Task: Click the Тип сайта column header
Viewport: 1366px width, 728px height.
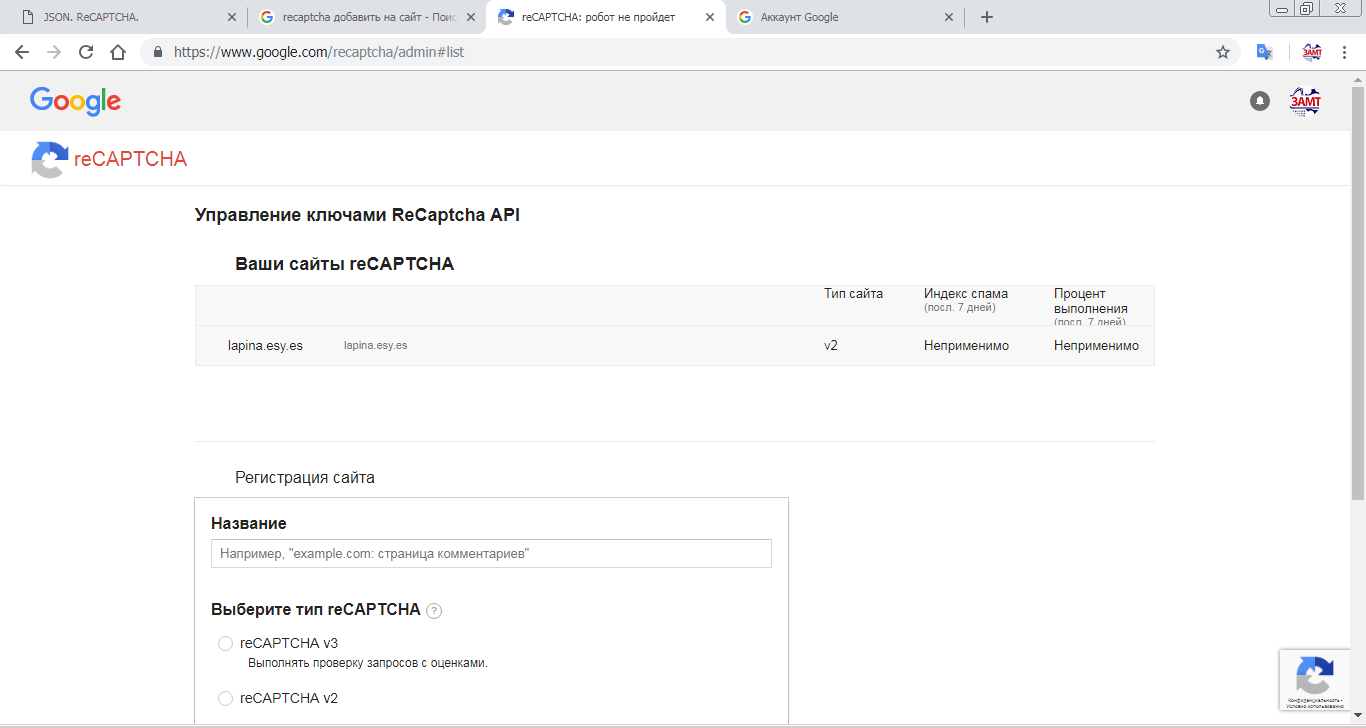Action: click(x=853, y=293)
